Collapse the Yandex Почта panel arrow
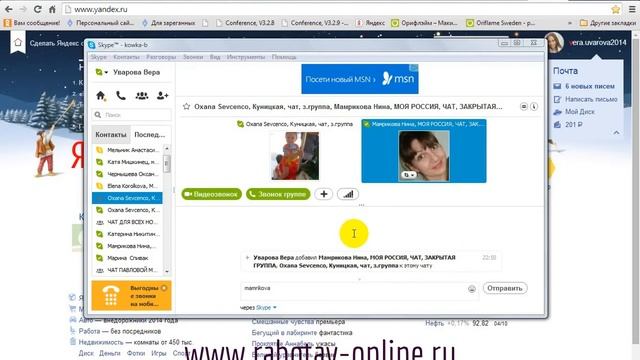Screen dimensions: 640x360 tap(616, 132)
